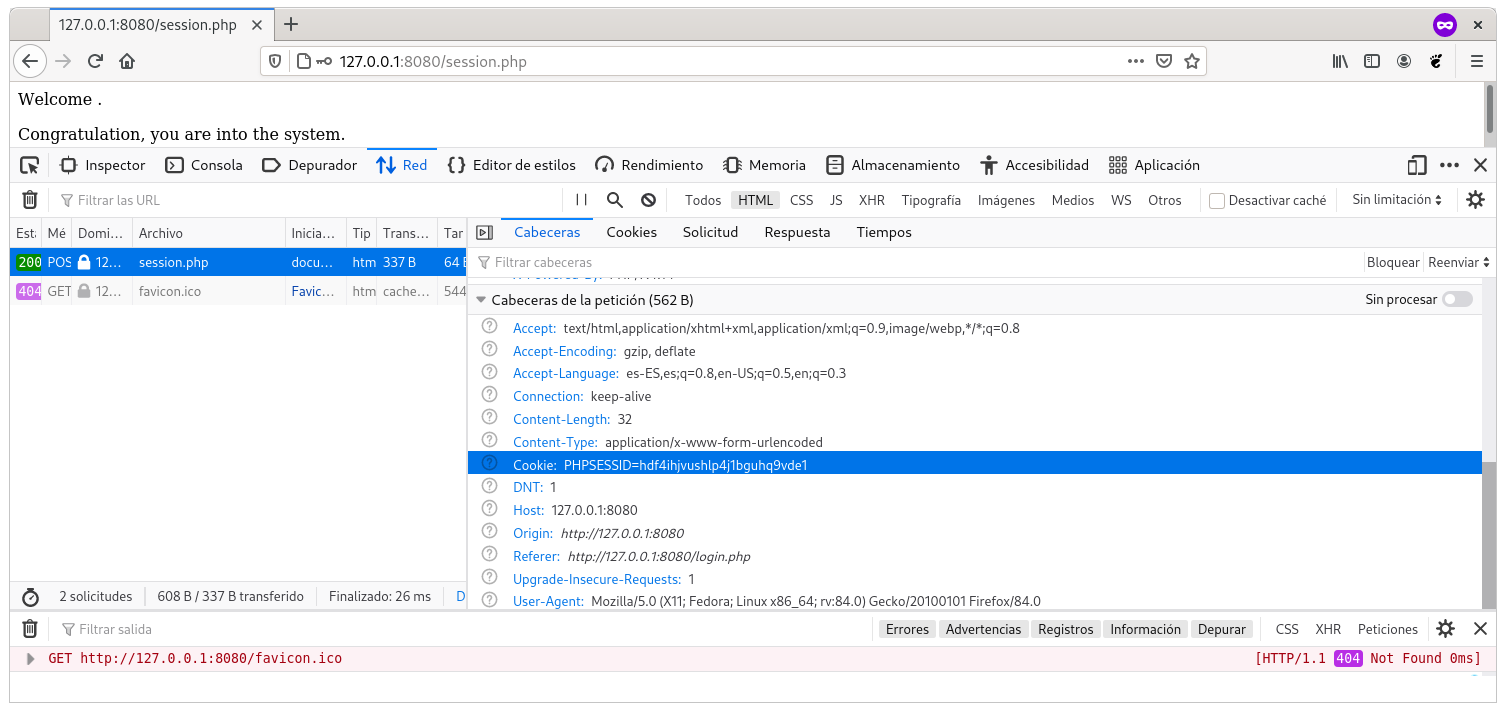The width and height of the screenshot is (1506, 712).
Task: Open request blocking panel icon
Action: pyautogui.click(x=648, y=200)
